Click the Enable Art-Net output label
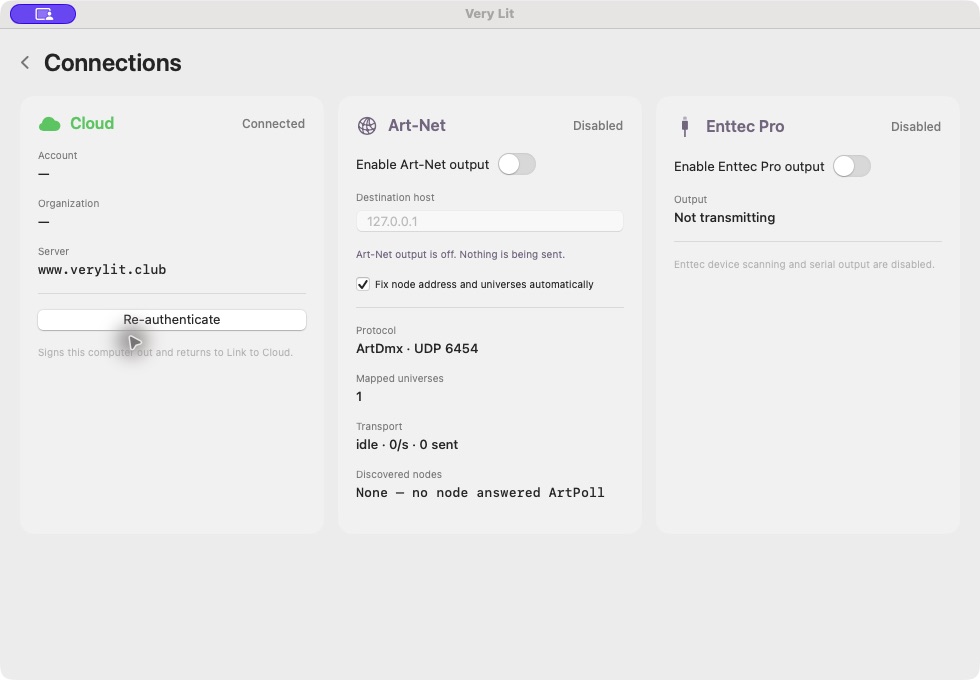 tap(422, 164)
